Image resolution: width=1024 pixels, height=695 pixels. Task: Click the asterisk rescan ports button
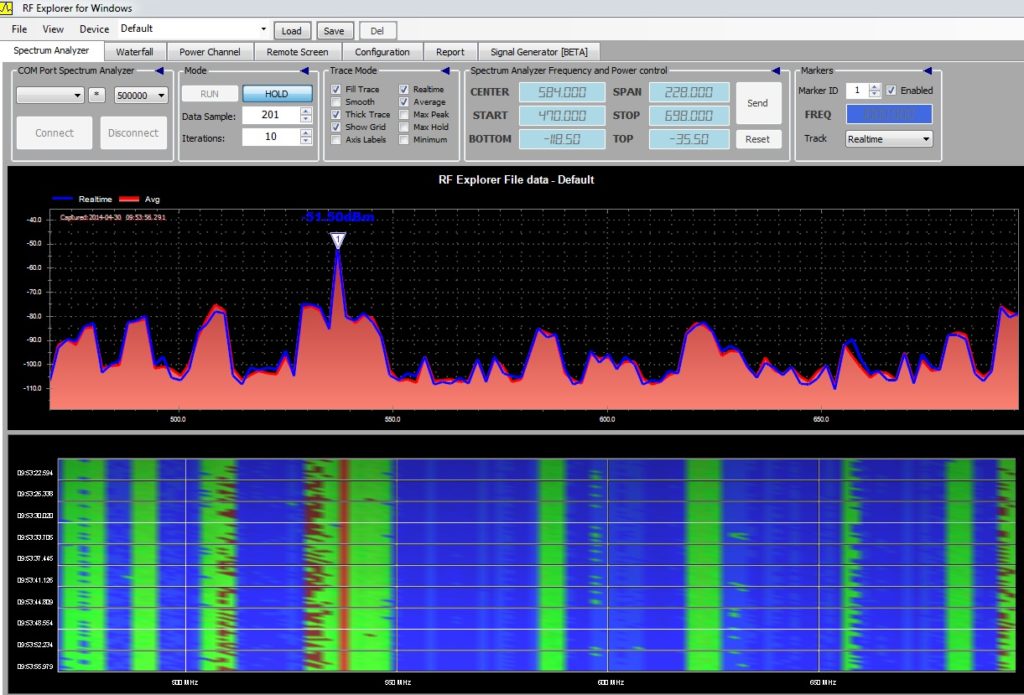pos(97,95)
